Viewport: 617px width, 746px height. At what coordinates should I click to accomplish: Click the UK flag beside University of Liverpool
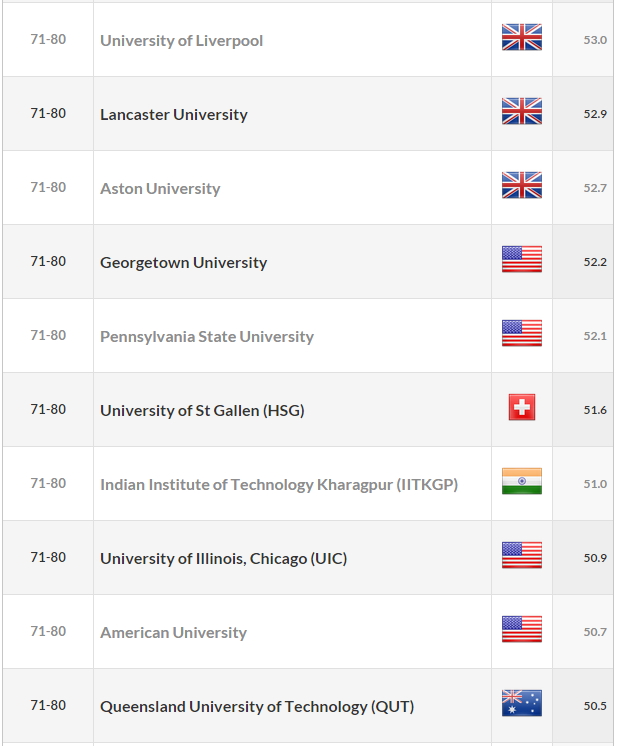coord(521,37)
